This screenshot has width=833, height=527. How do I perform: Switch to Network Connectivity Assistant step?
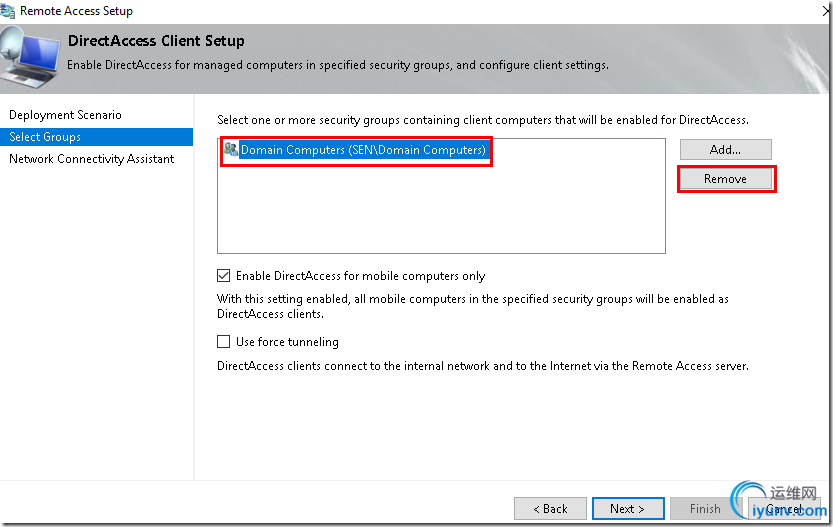(x=91, y=159)
